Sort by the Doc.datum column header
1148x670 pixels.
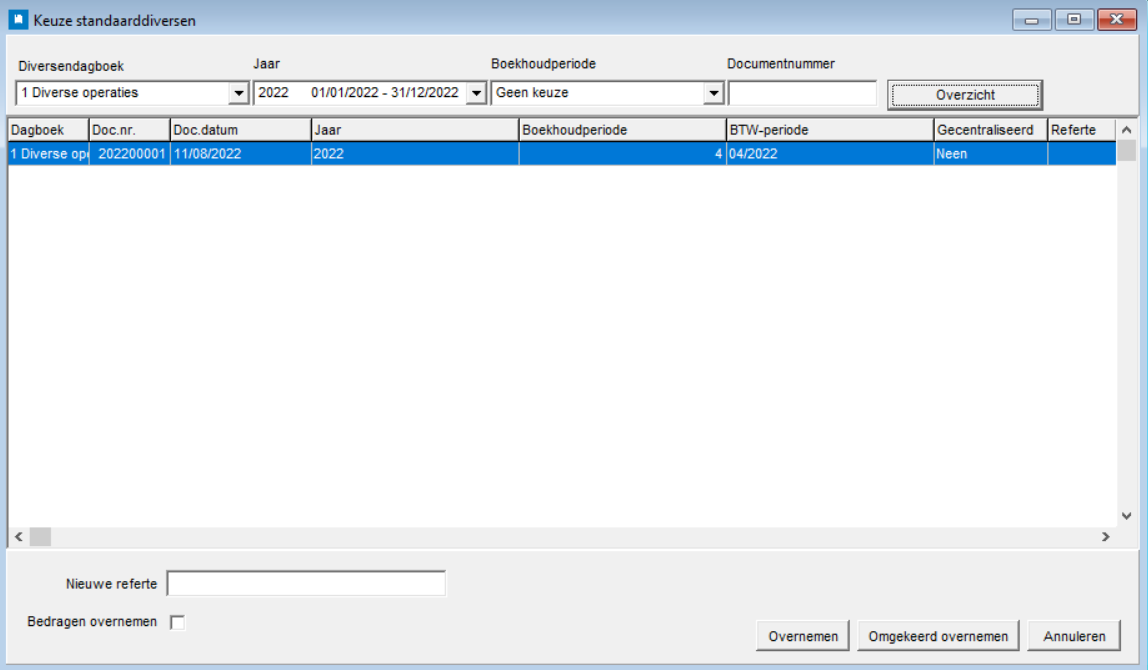241,130
